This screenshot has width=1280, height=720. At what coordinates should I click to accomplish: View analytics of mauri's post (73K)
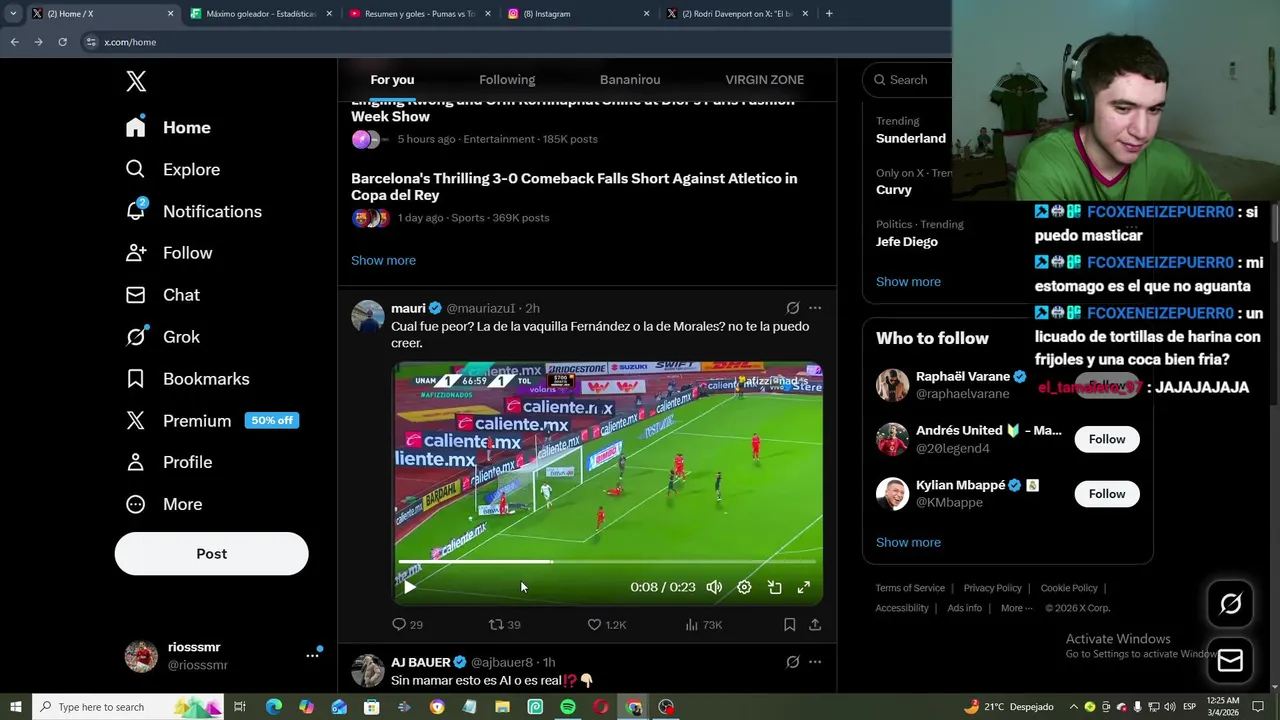pyautogui.click(x=704, y=624)
